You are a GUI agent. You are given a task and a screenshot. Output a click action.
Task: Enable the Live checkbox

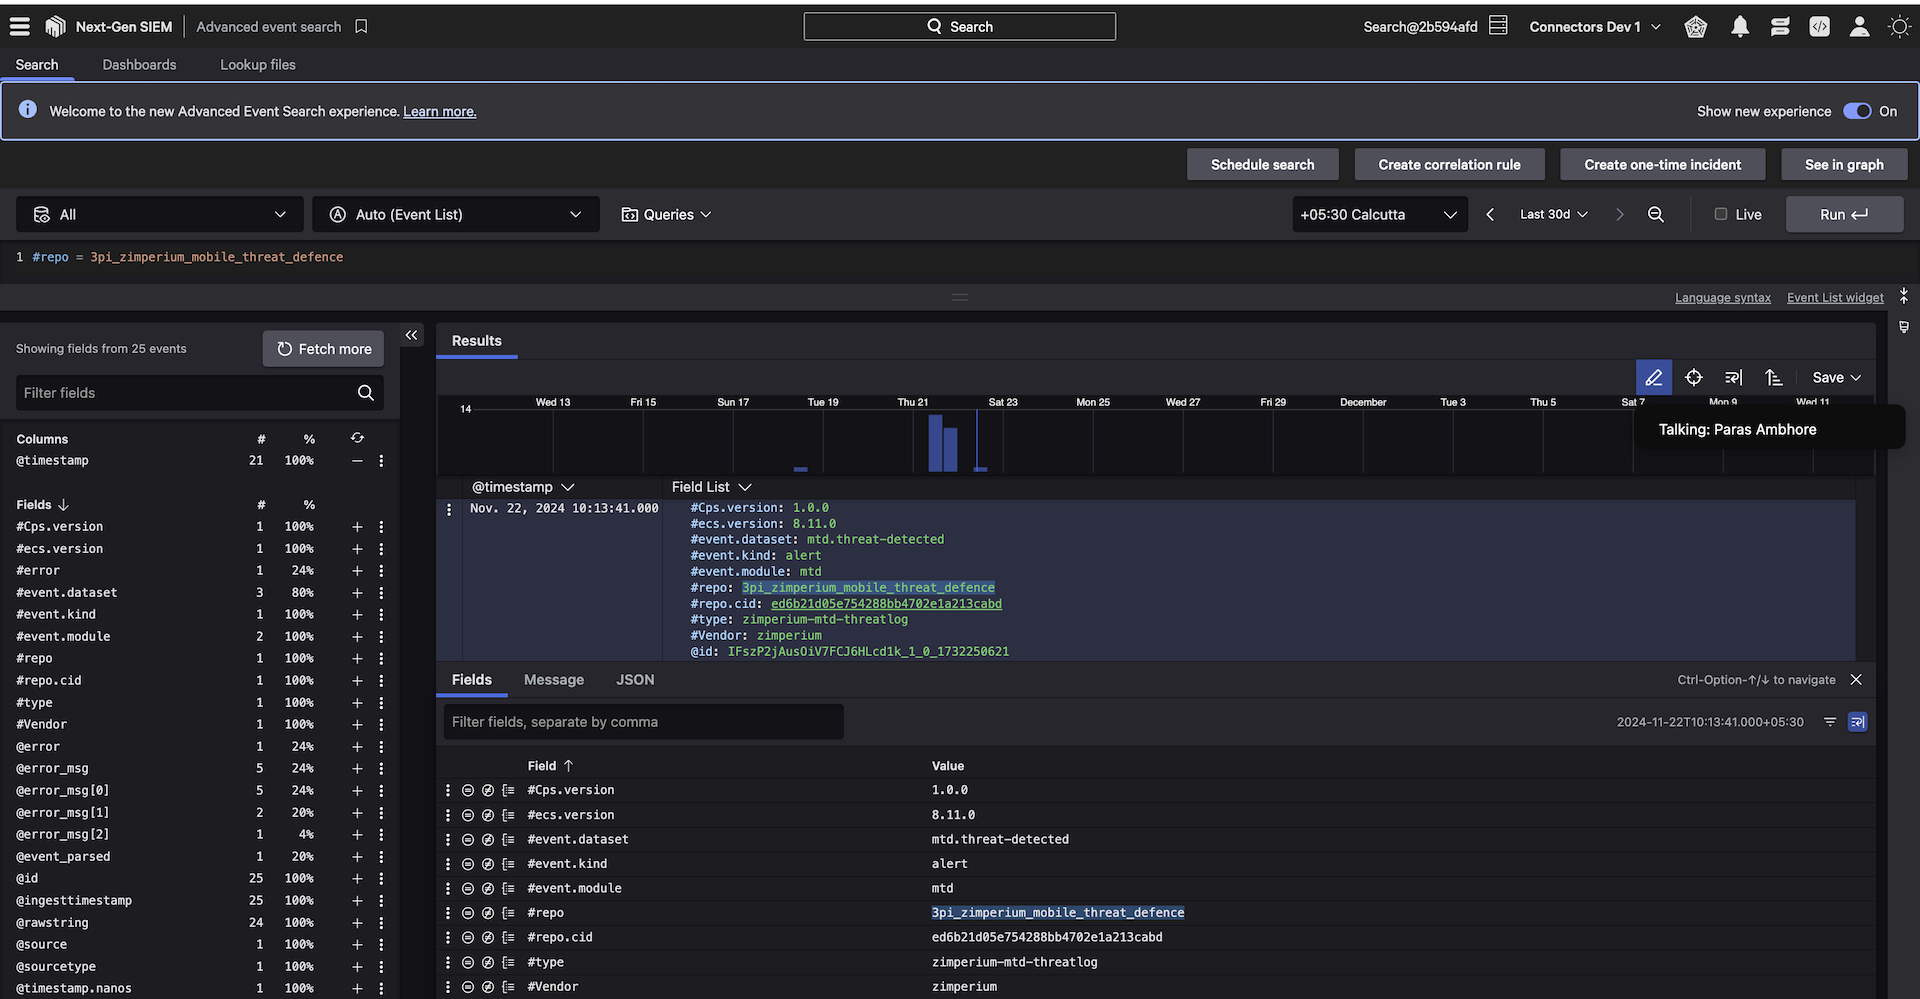coord(1721,214)
